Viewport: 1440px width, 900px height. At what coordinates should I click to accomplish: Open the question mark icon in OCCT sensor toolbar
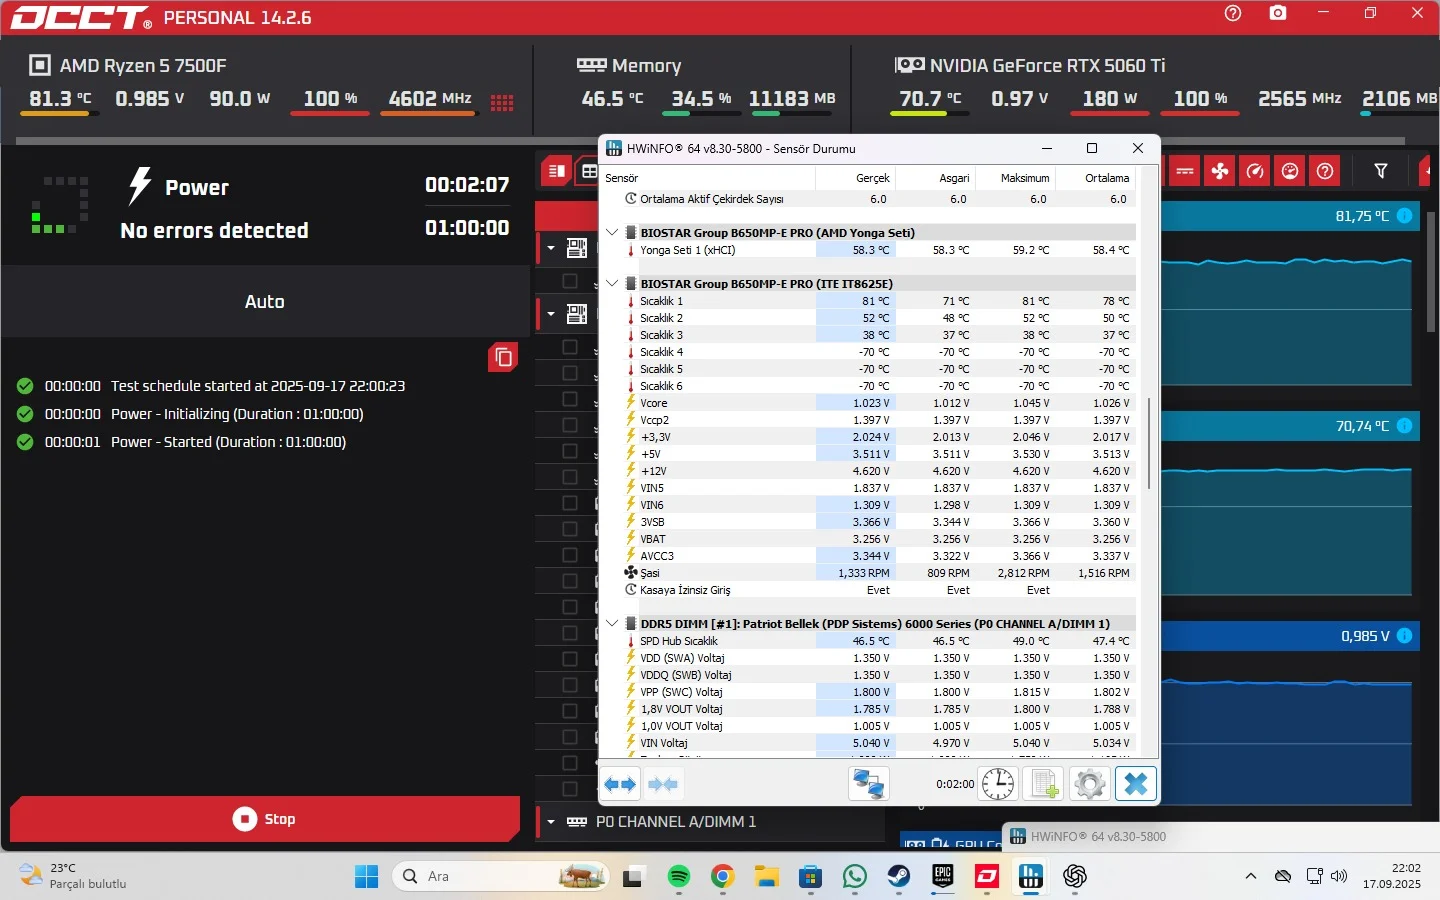point(1325,171)
